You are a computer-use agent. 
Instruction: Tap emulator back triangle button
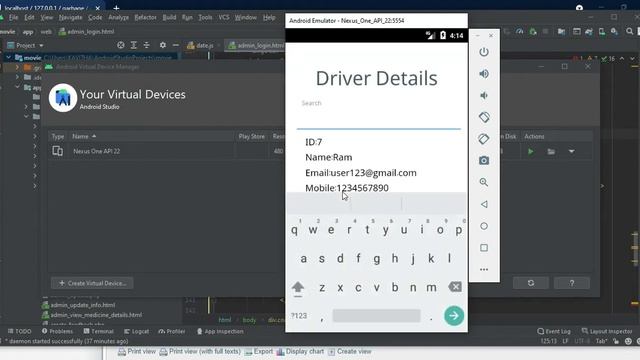coord(484,204)
